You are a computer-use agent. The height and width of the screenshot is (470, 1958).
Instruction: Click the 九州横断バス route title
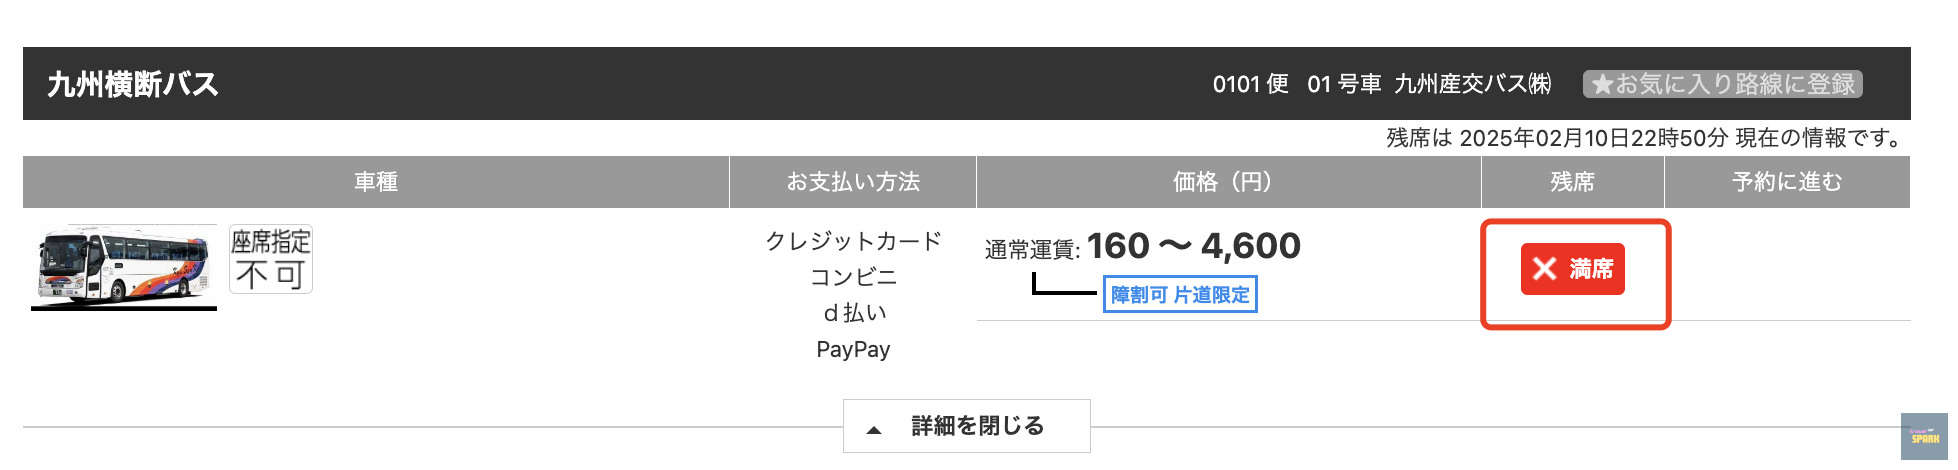[133, 84]
